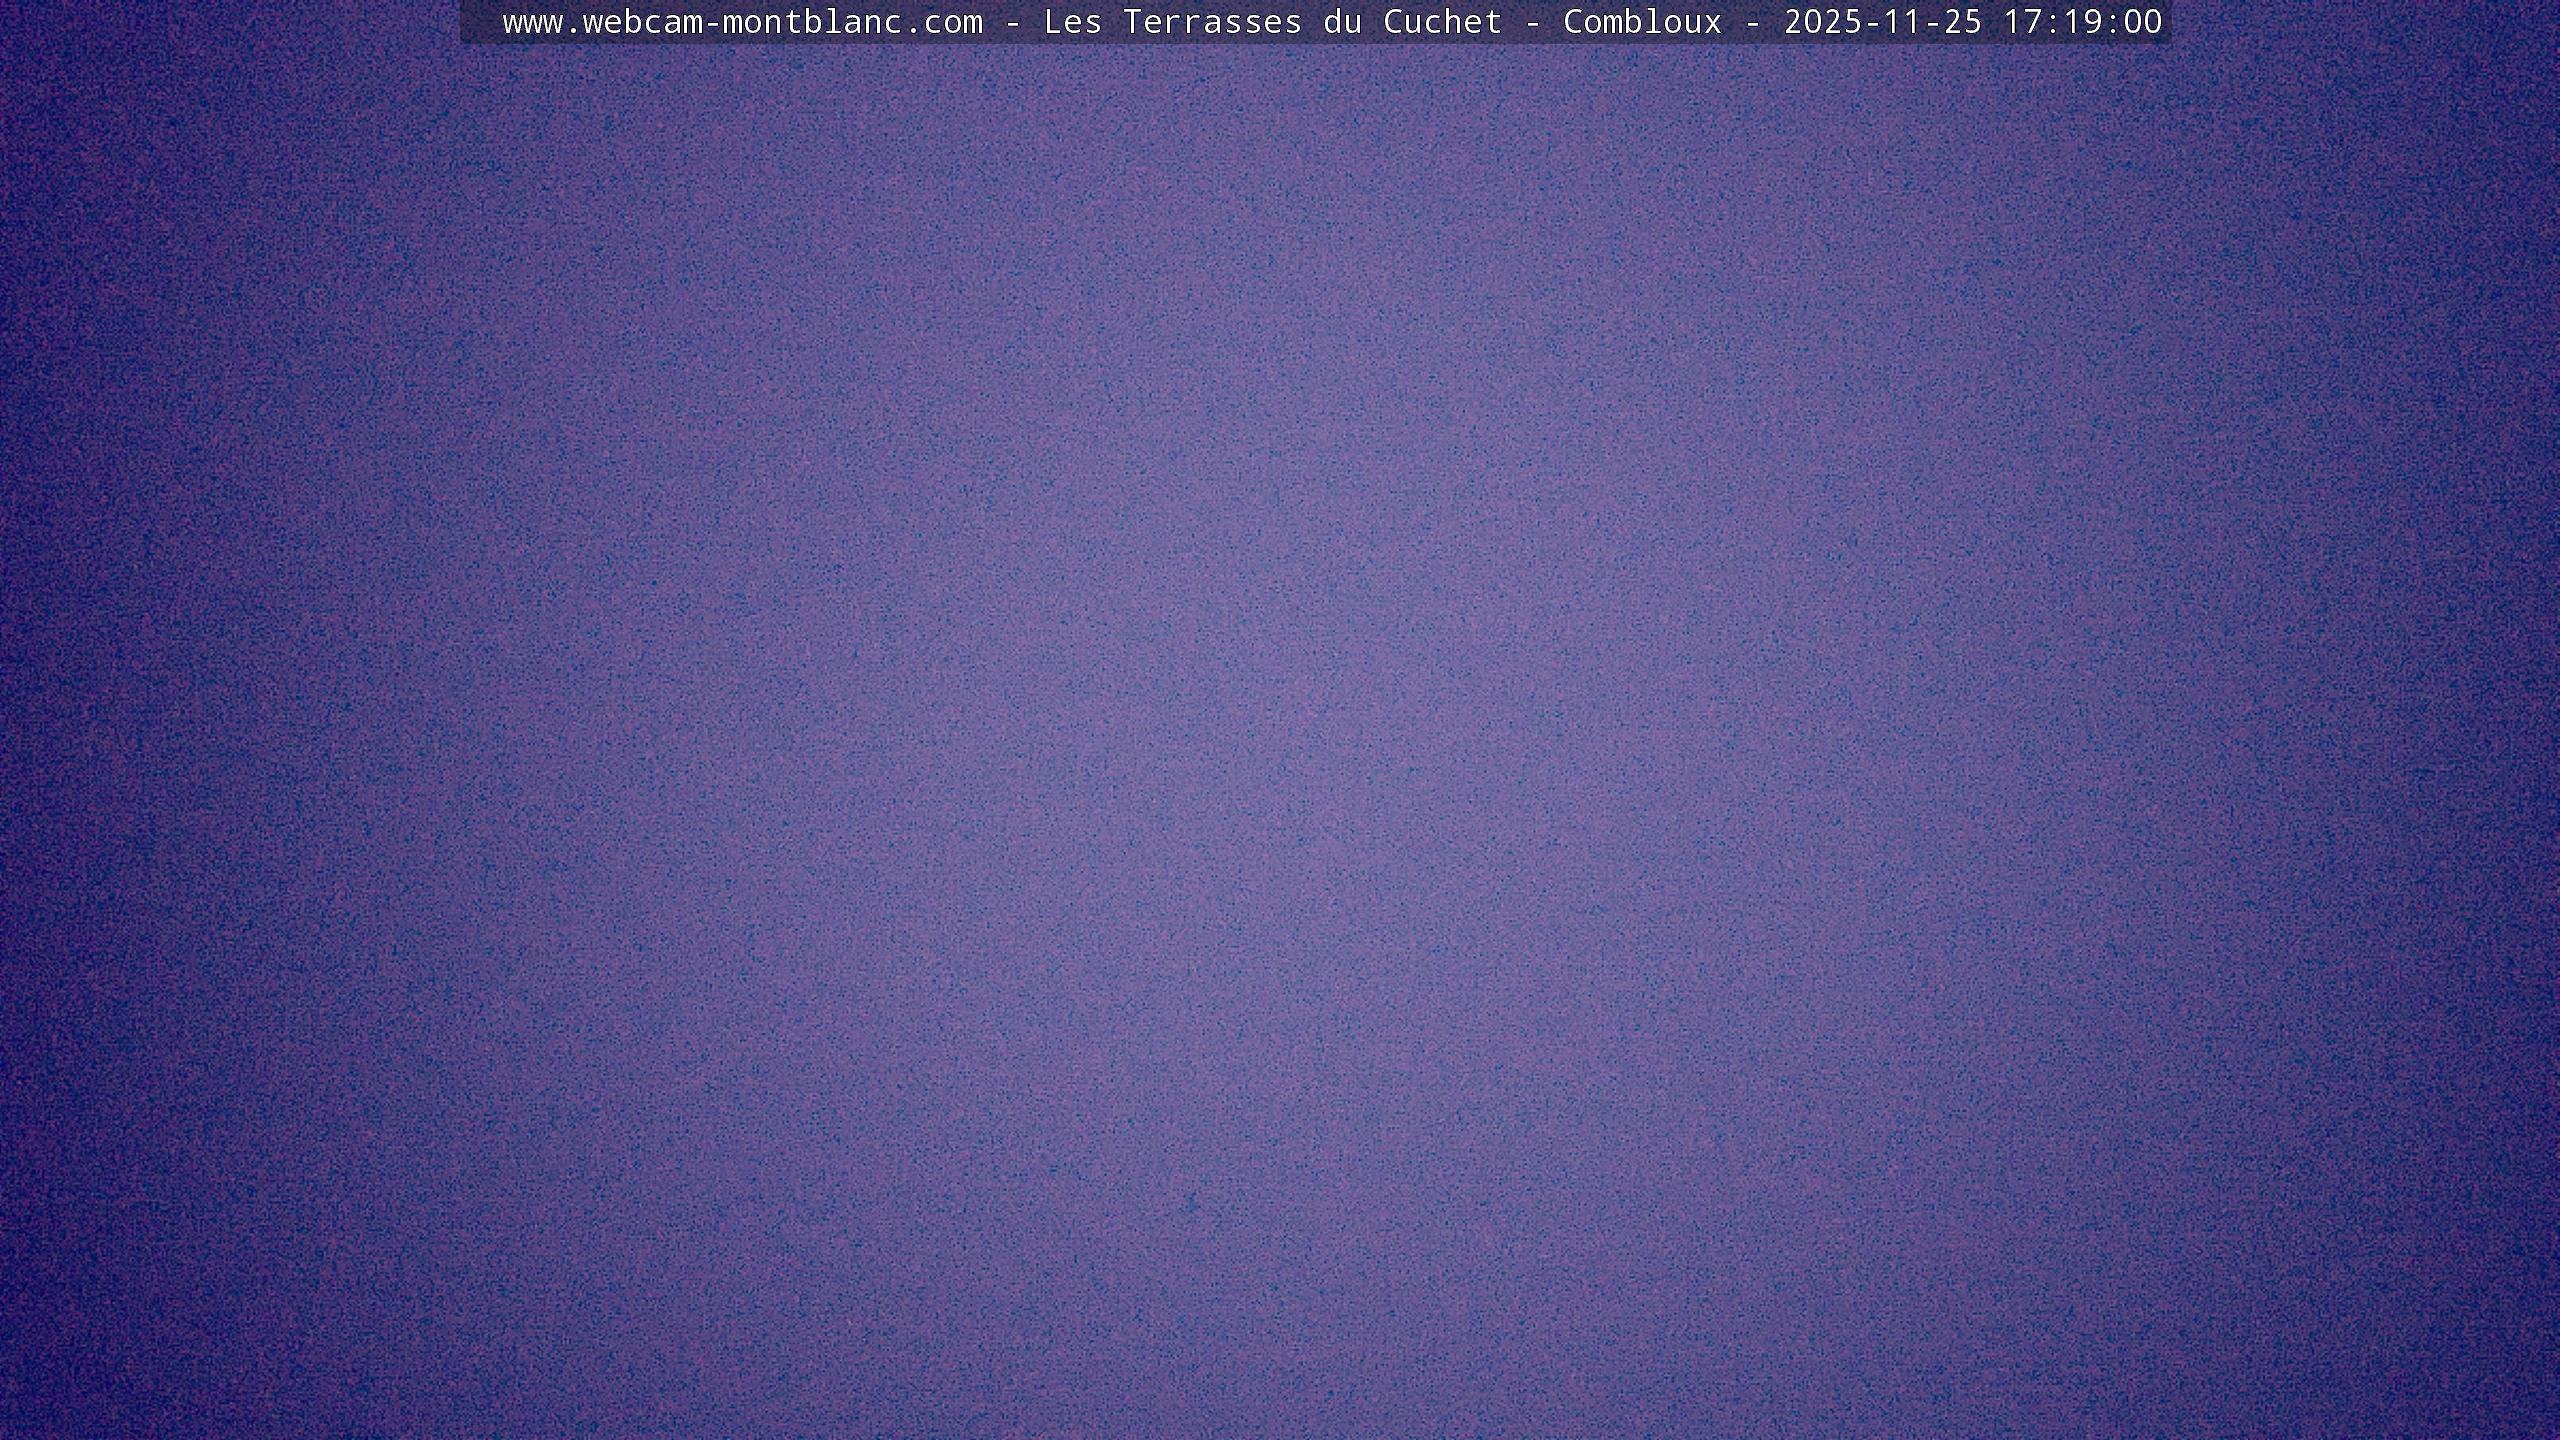Click the dash between "Cuchet" and "Combloux"
The image size is (2560, 1440).
1532,22
